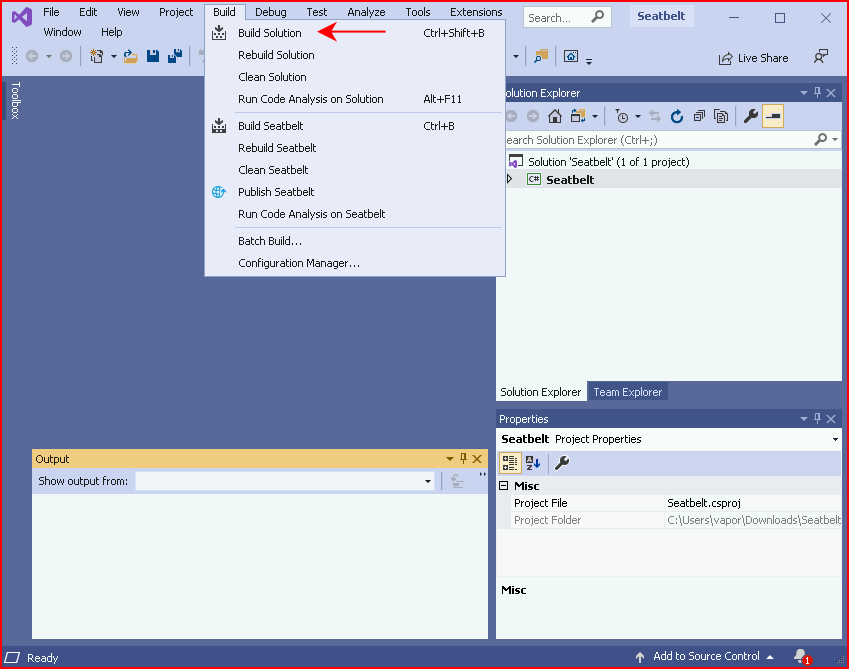Image resolution: width=849 pixels, height=669 pixels.
Task: Toggle Alphabetical sort in Properties panel
Action: pyautogui.click(x=533, y=463)
